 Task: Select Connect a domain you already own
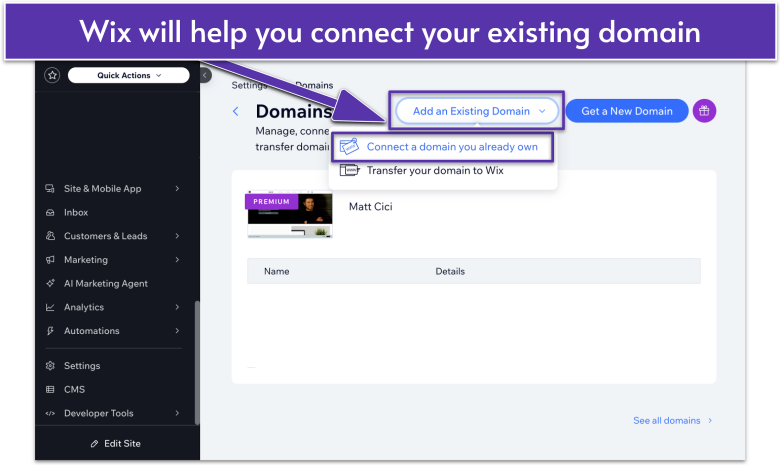pyautogui.click(x=443, y=147)
